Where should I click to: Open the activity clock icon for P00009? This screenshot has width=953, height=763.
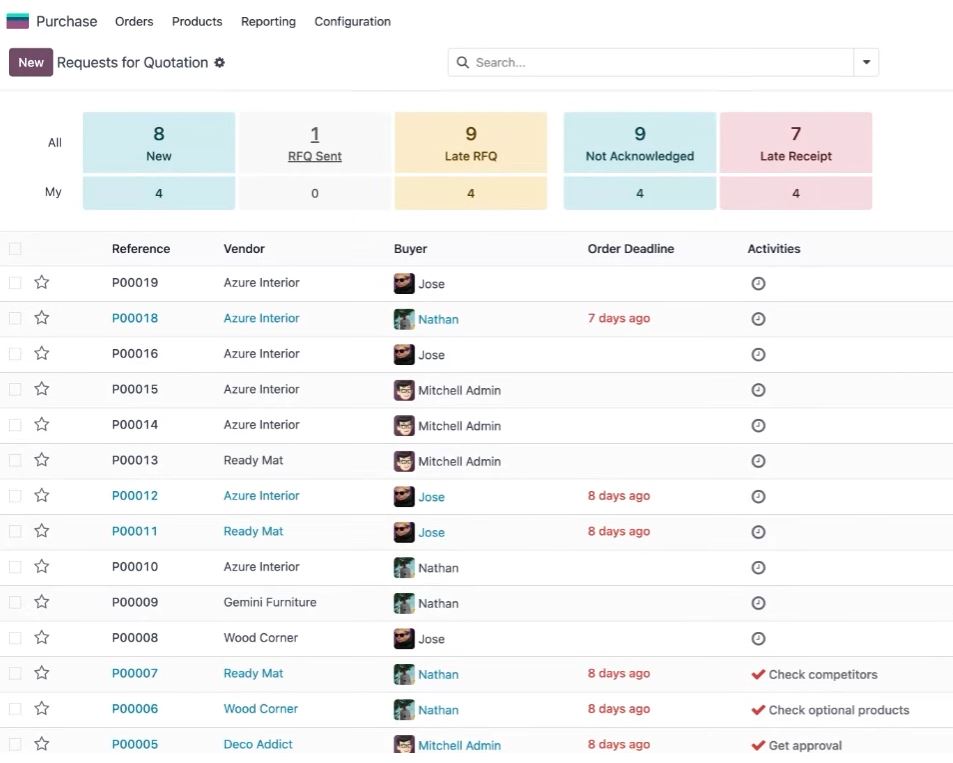[x=758, y=603]
